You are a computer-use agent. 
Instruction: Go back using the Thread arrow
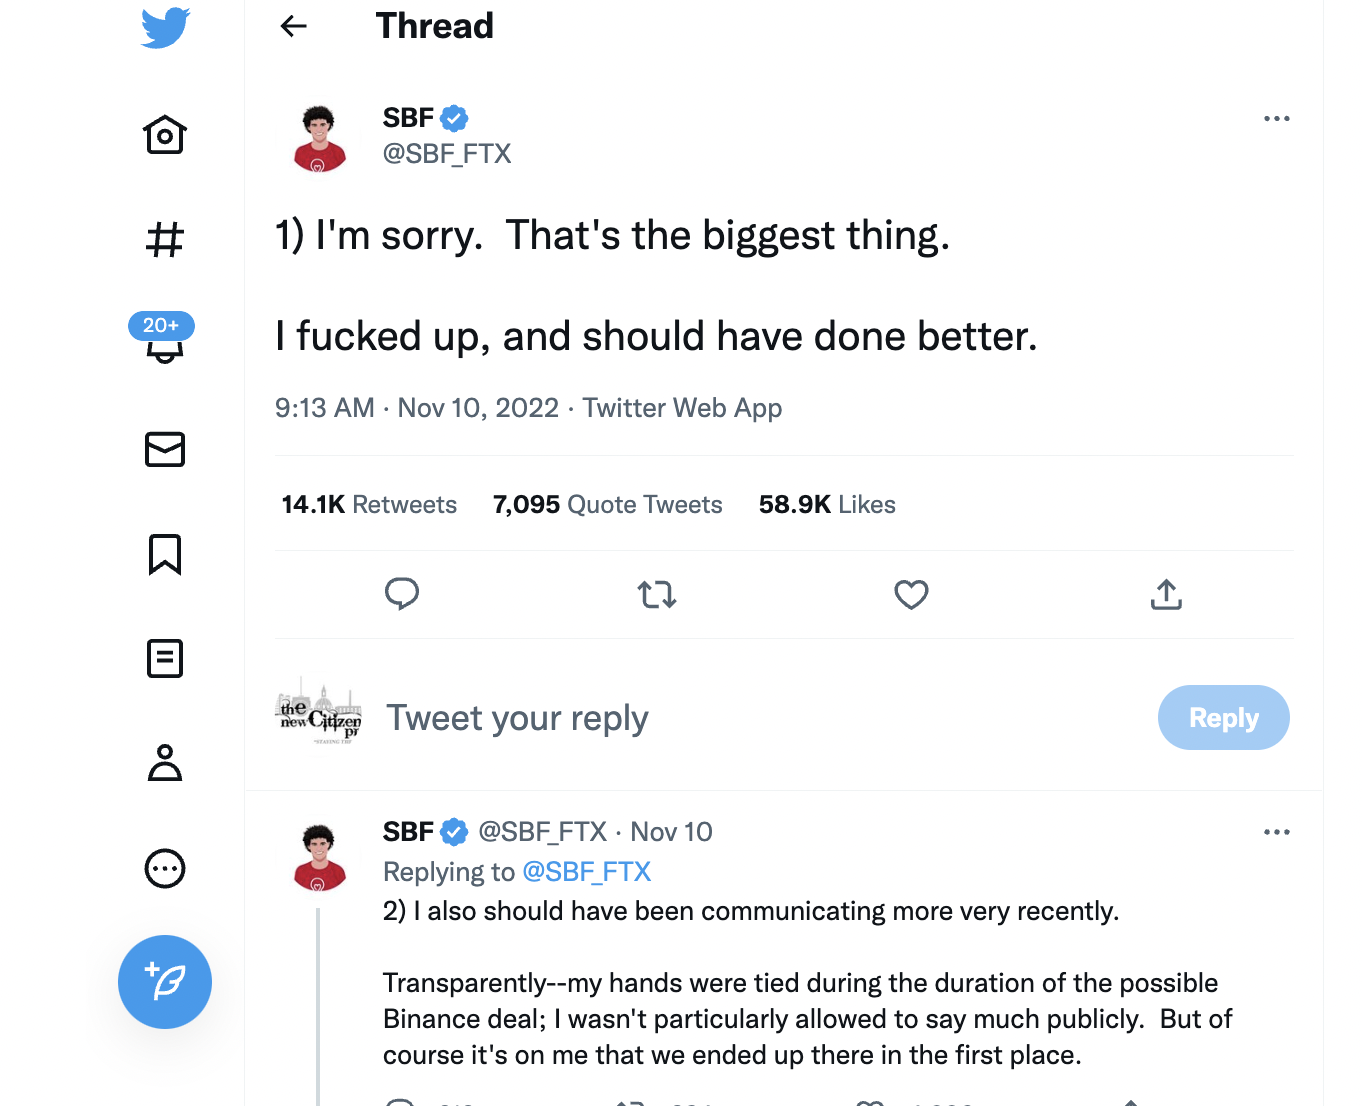click(x=293, y=26)
